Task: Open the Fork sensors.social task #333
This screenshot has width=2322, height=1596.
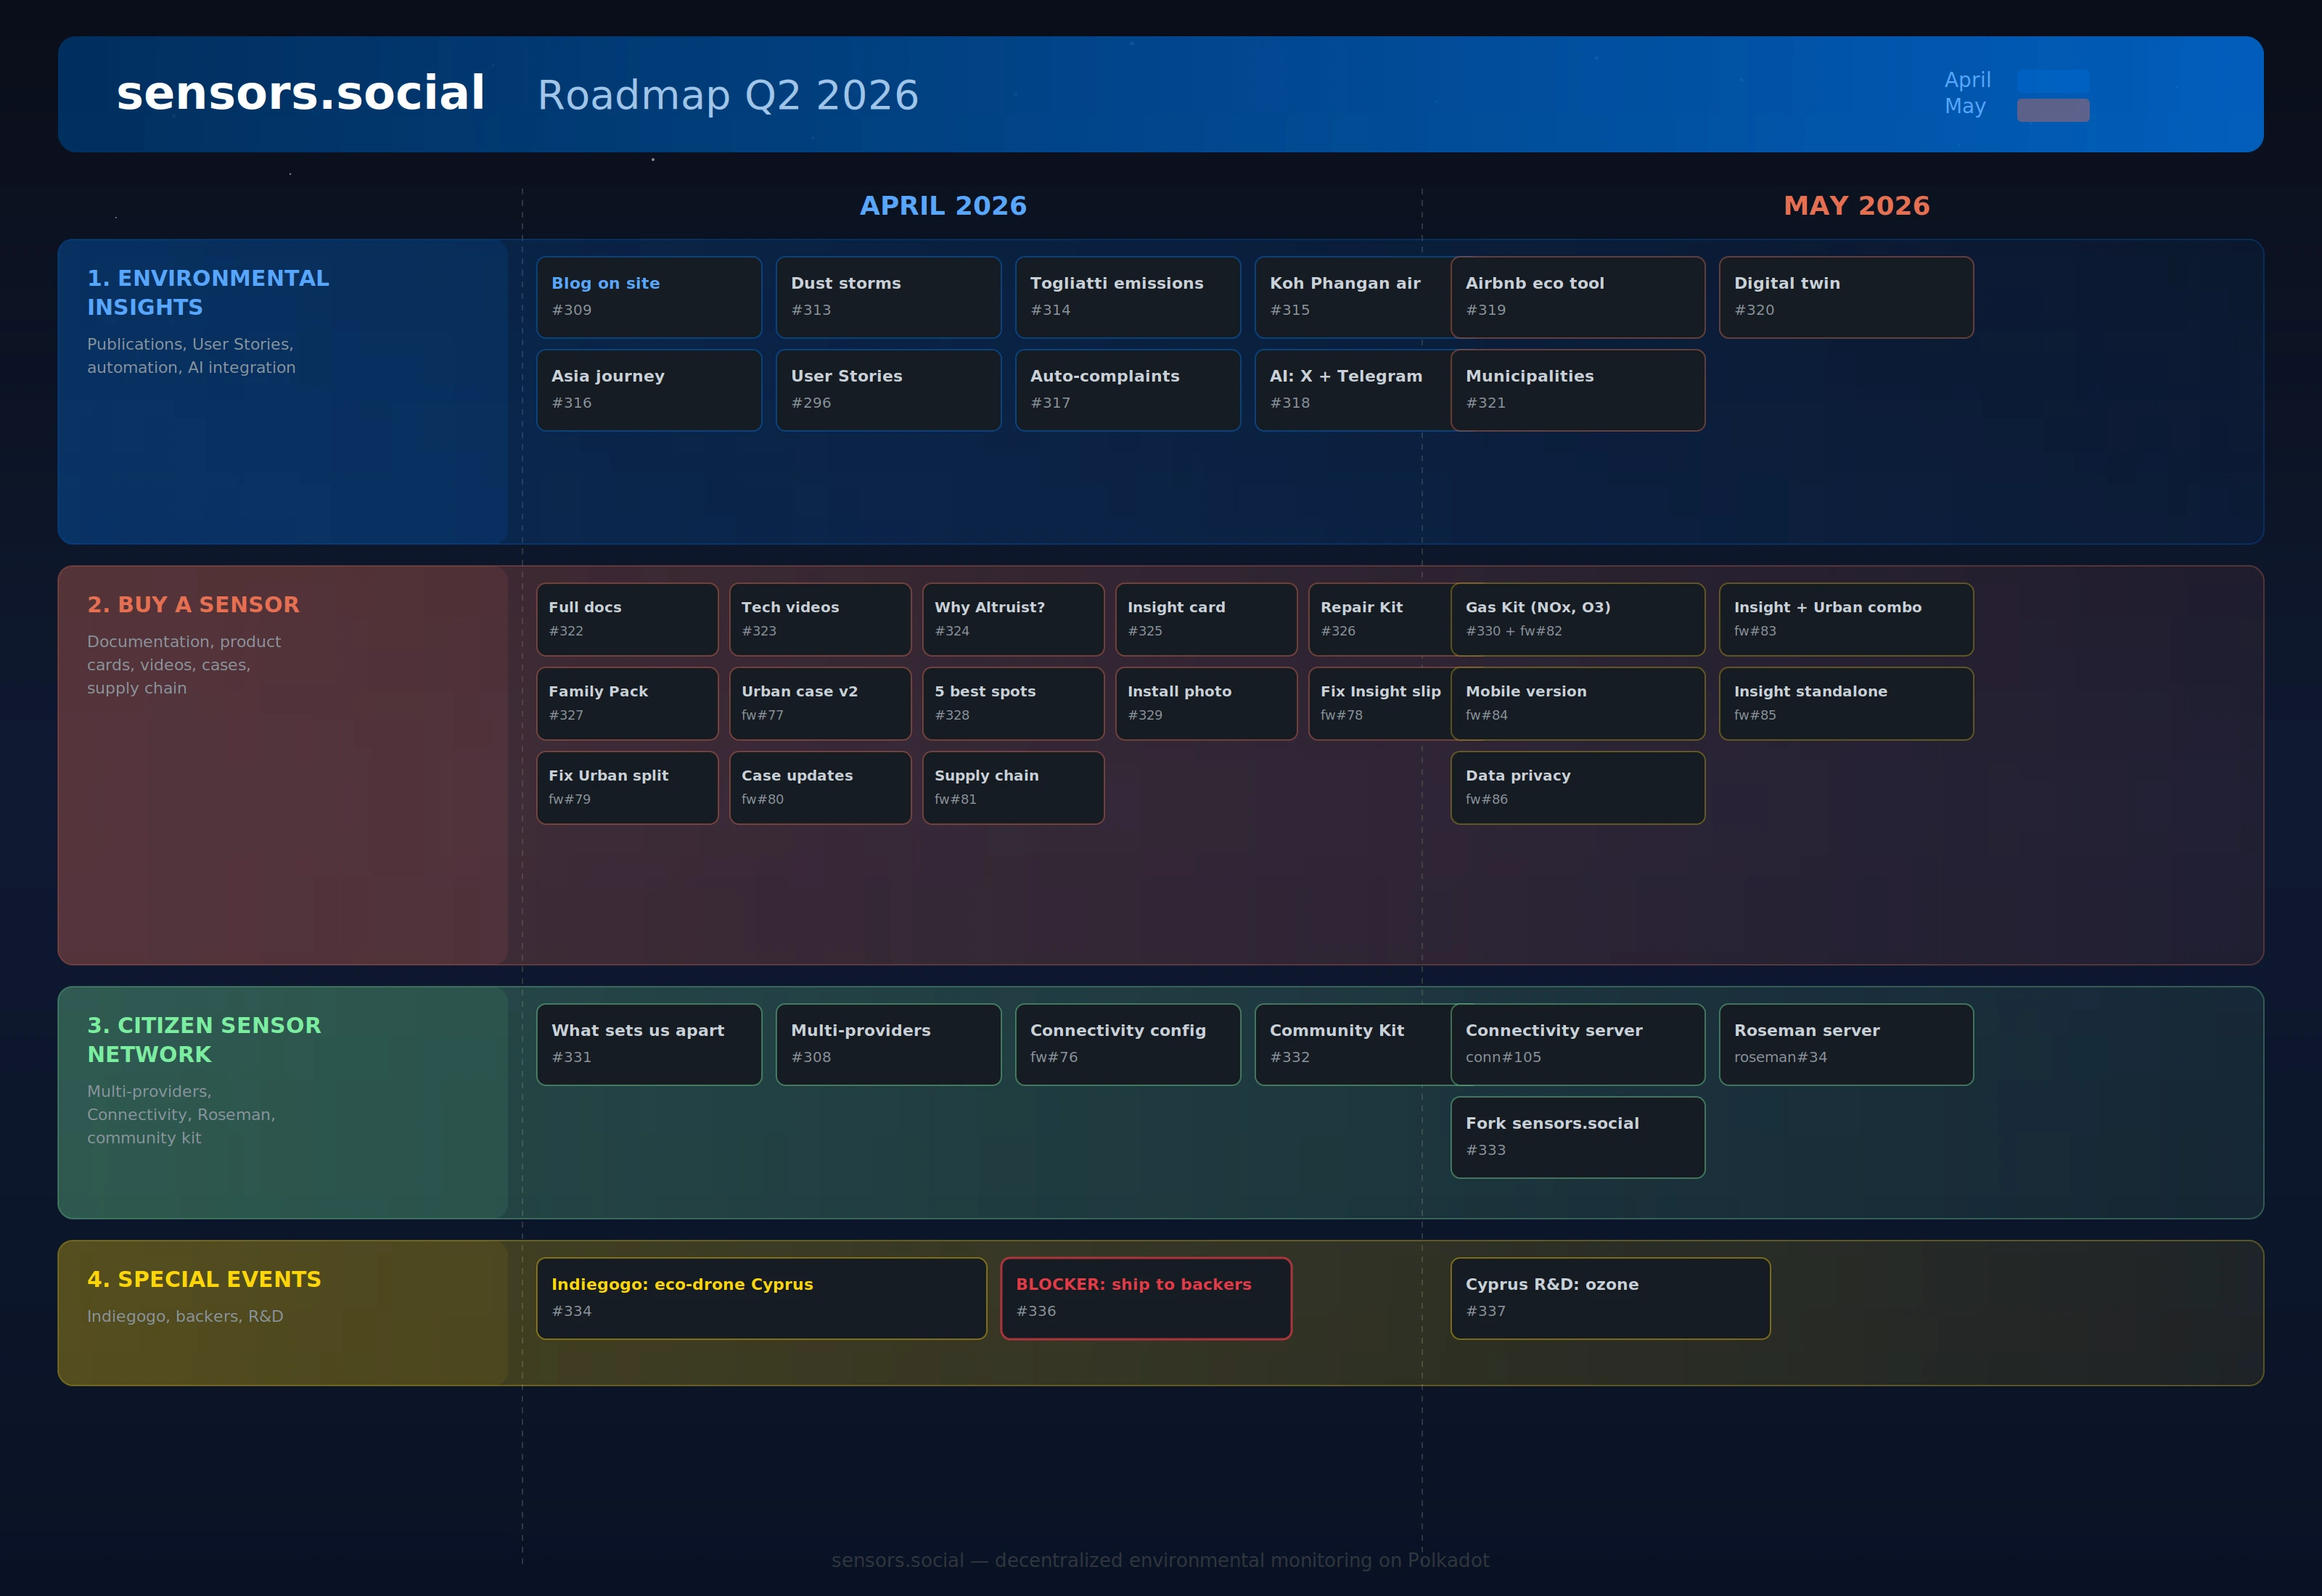Action: point(1577,1137)
